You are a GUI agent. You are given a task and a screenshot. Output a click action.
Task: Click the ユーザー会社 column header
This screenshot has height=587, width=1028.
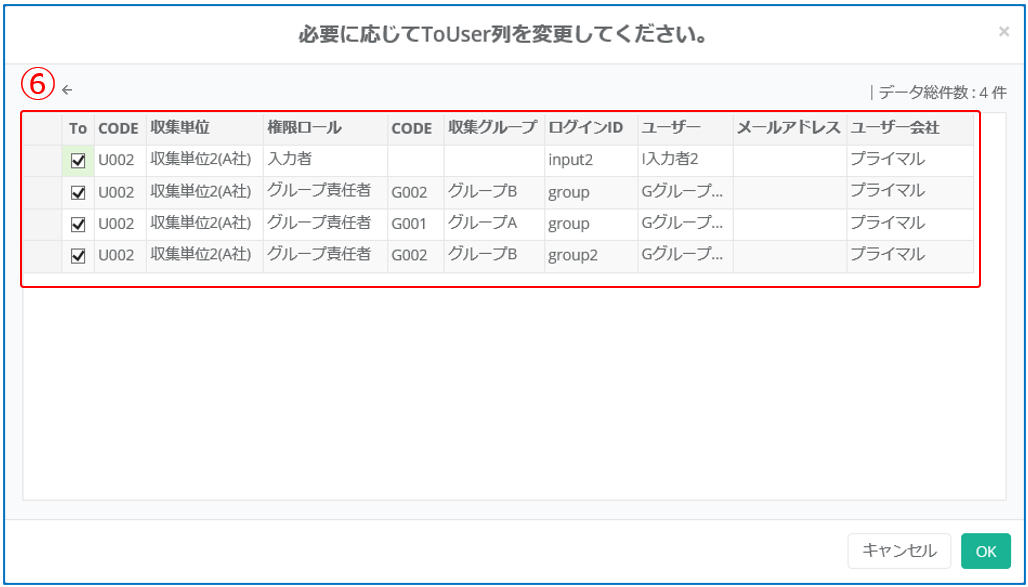909,129
